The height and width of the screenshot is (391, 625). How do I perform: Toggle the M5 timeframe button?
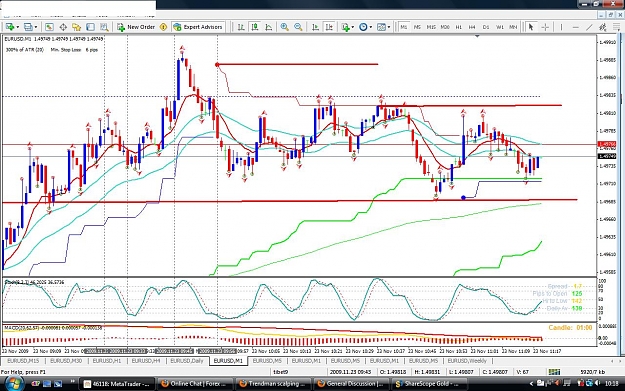coord(417,27)
